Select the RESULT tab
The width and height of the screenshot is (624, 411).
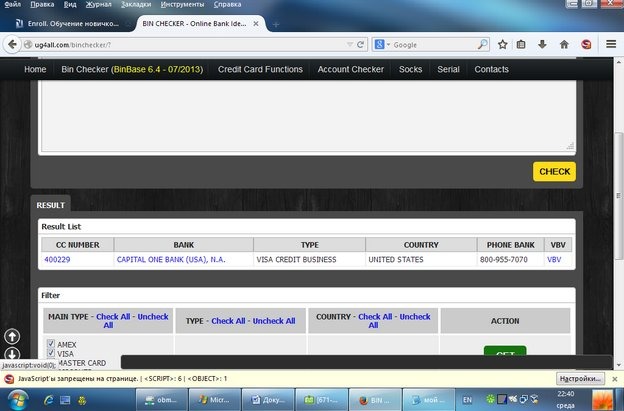(x=51, y=205)
